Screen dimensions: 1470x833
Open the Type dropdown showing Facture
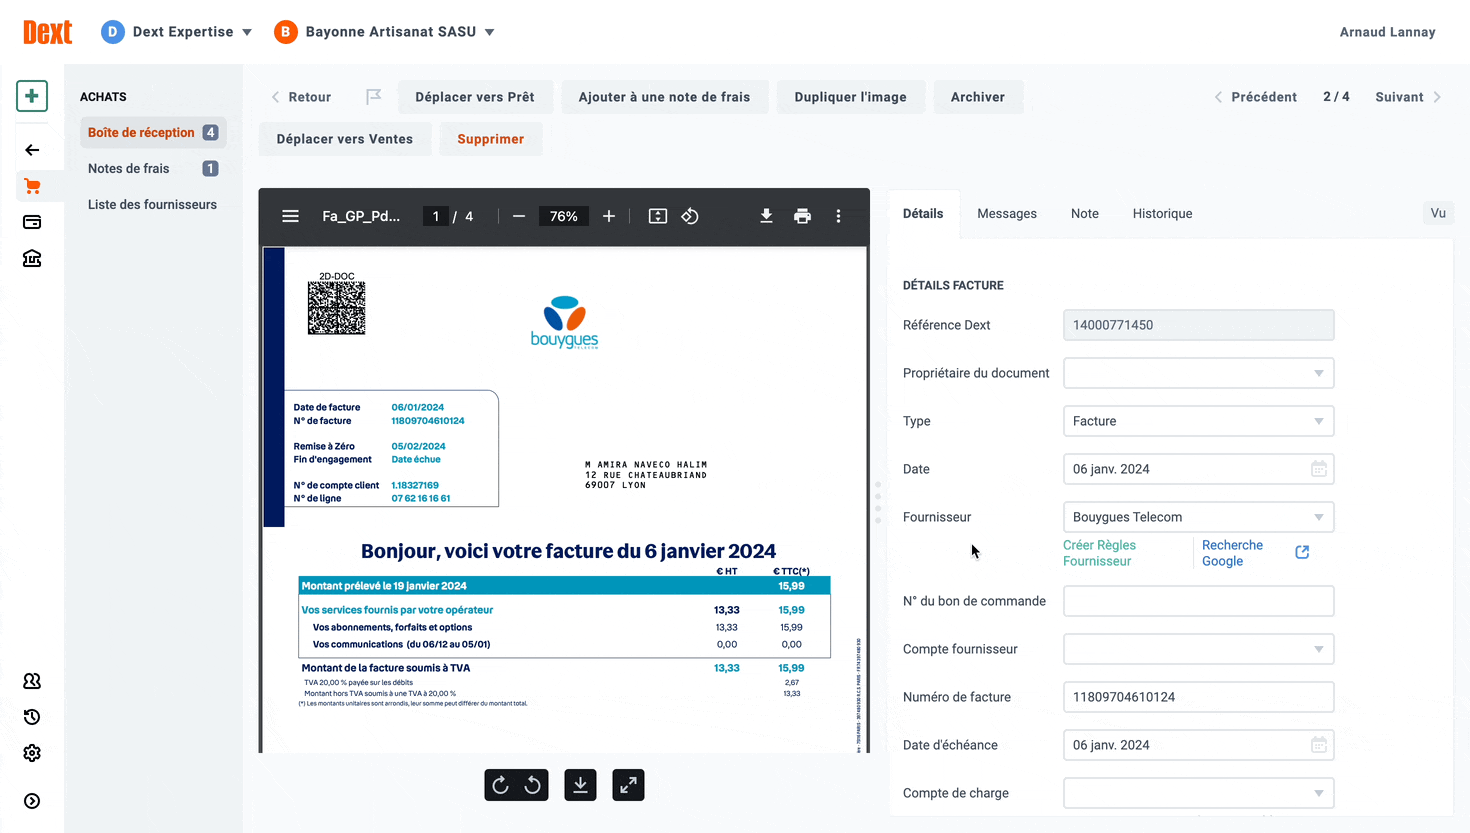(1198, 421)
